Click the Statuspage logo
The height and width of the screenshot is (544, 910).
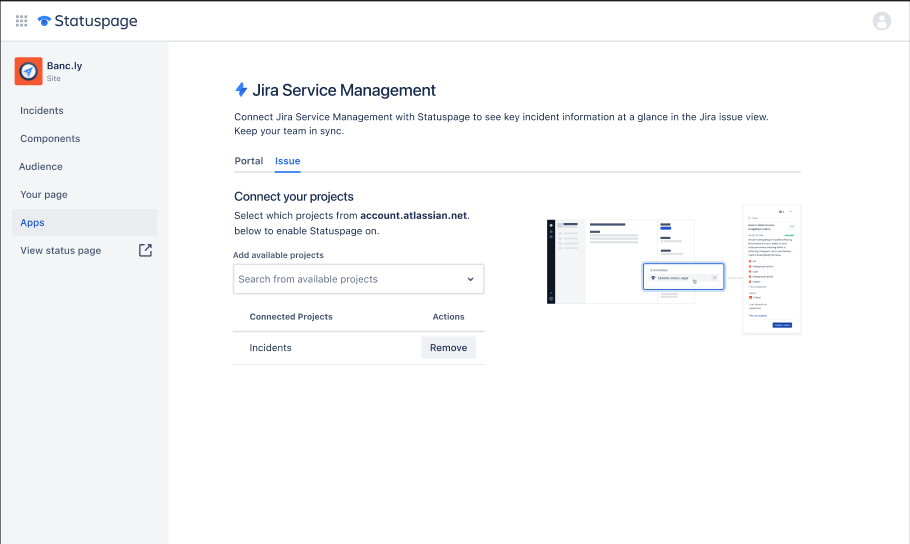[x=88, y=21]
